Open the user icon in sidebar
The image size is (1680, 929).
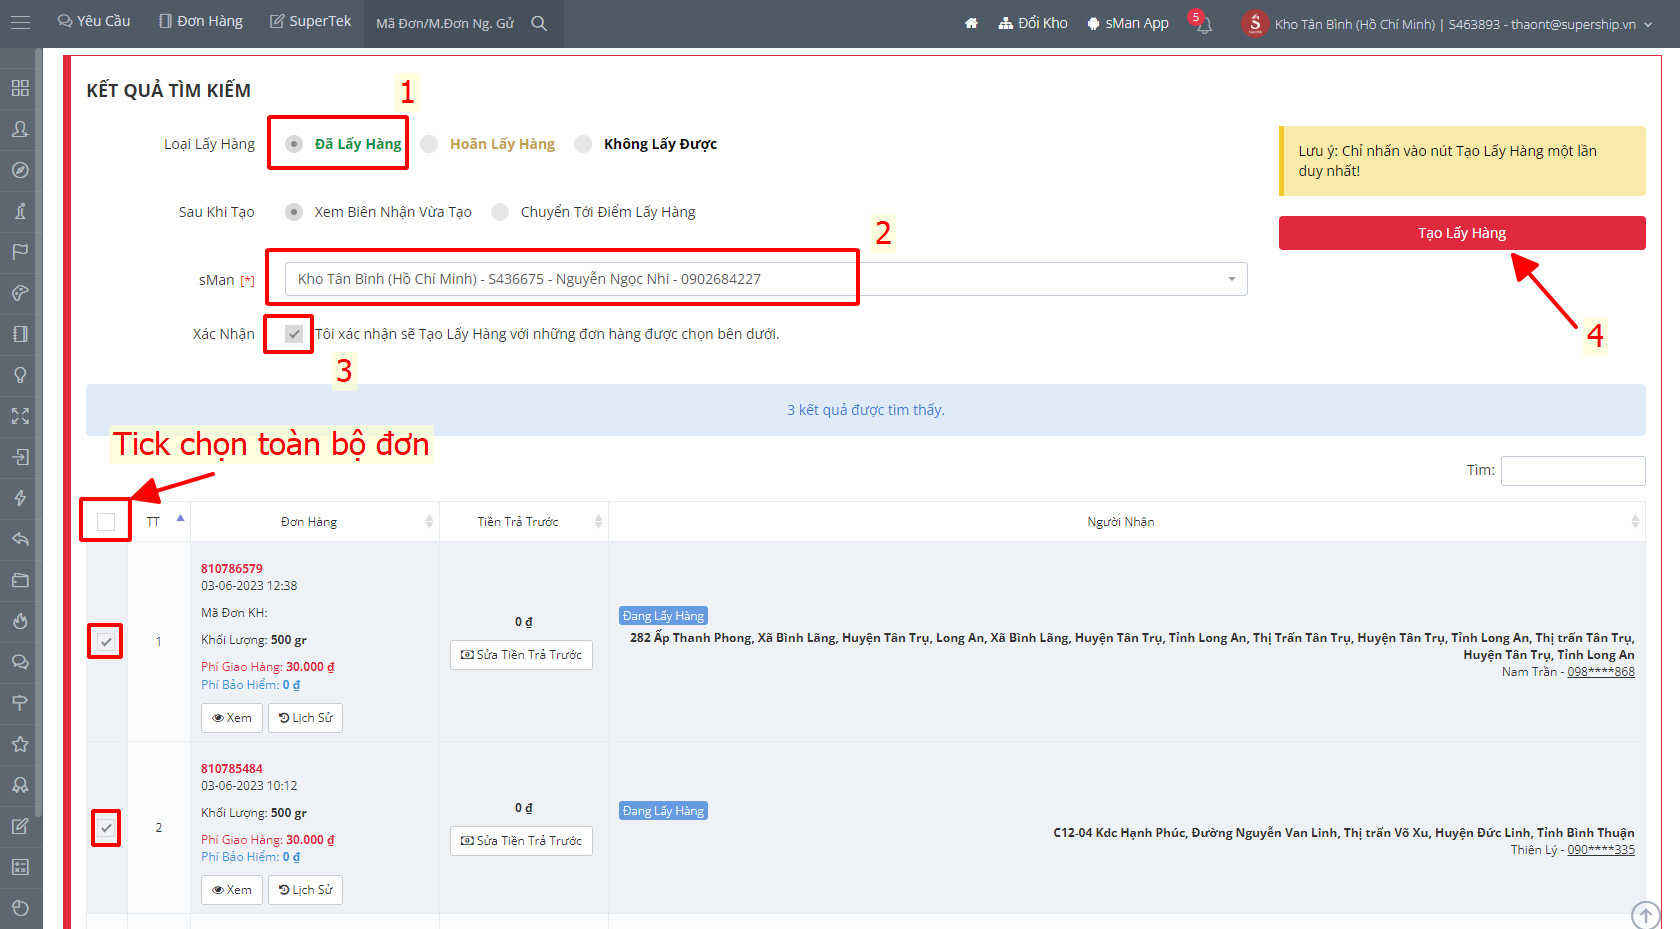point(20,129)
